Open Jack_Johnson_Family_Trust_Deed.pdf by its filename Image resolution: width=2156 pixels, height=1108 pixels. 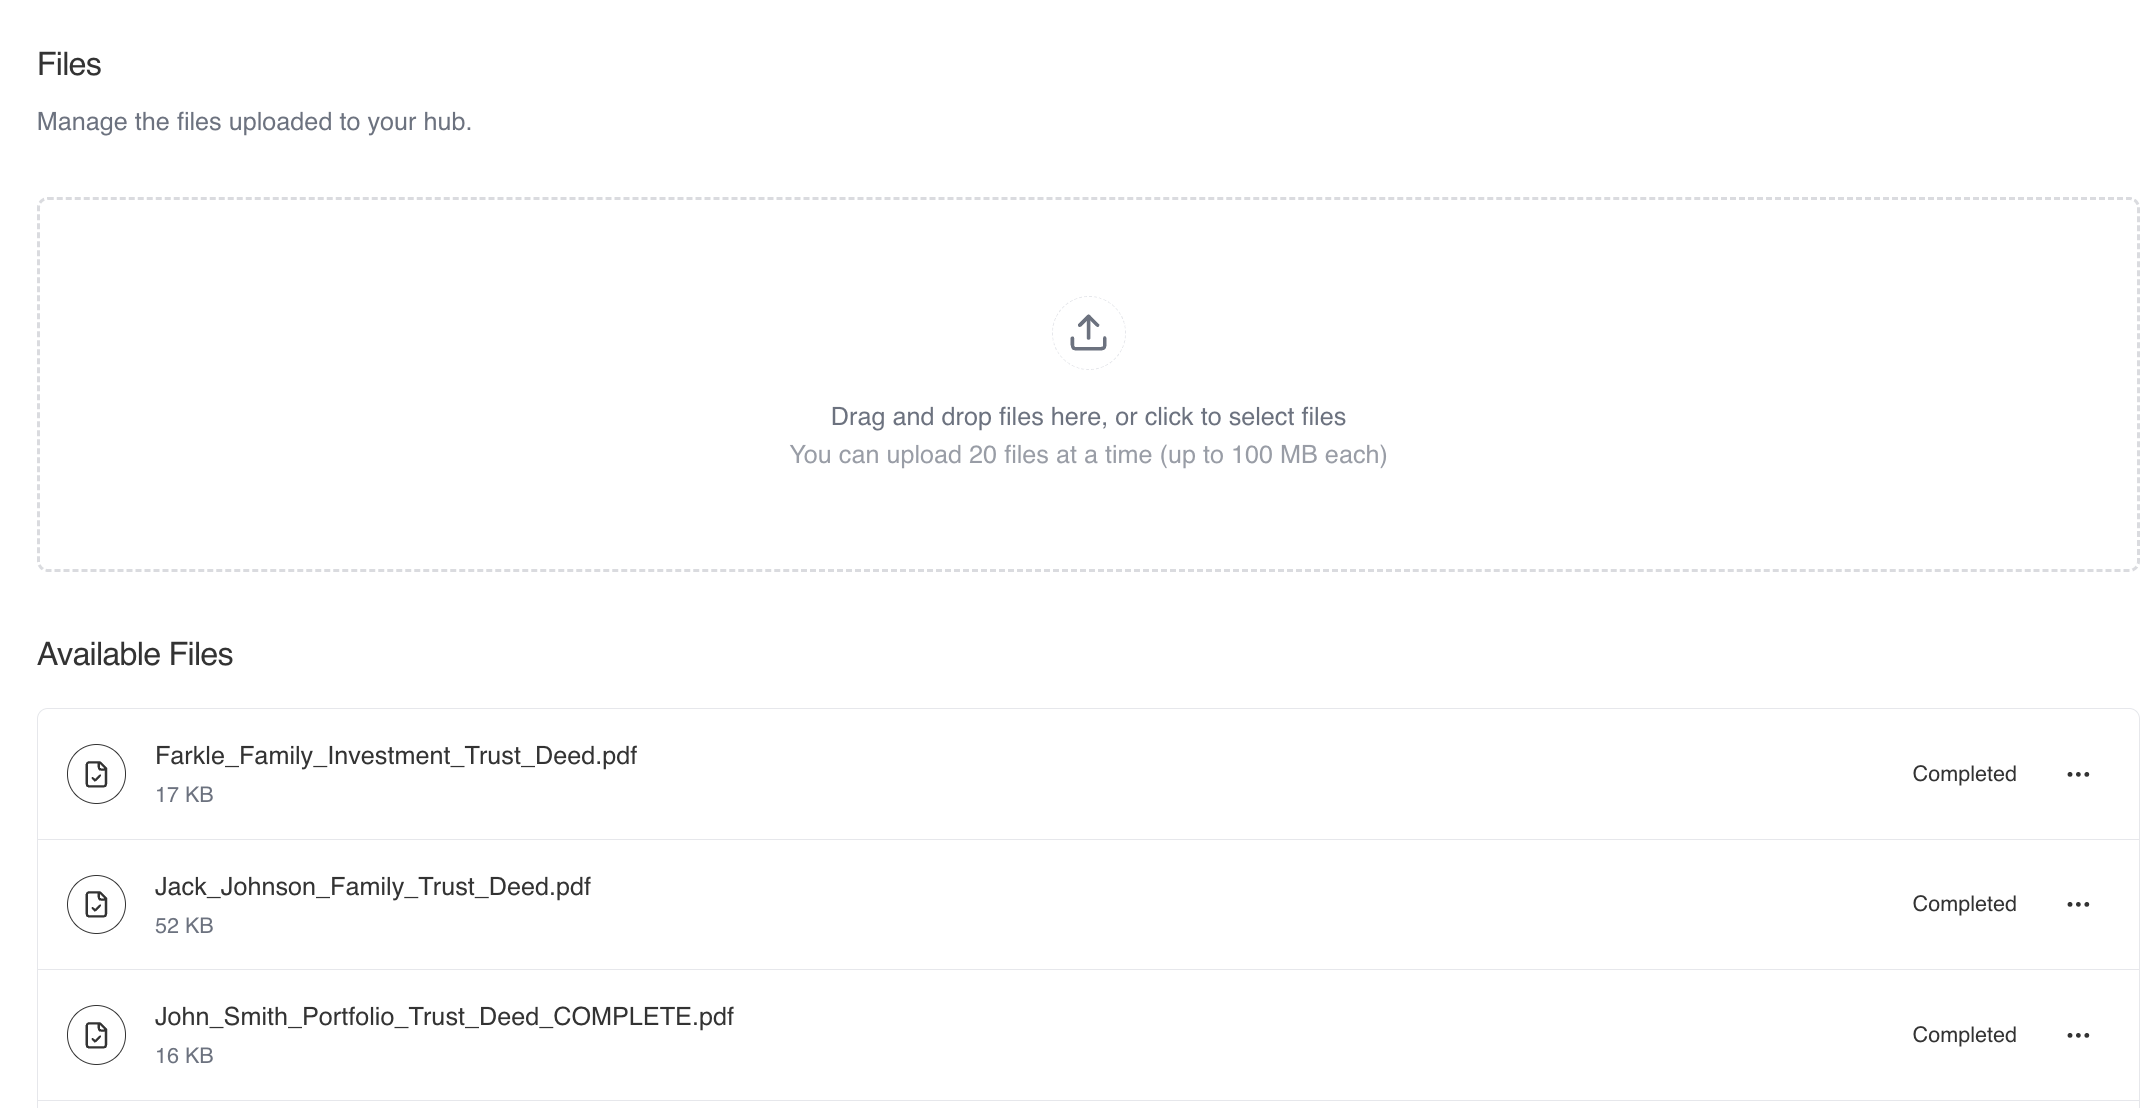(373, 886)
